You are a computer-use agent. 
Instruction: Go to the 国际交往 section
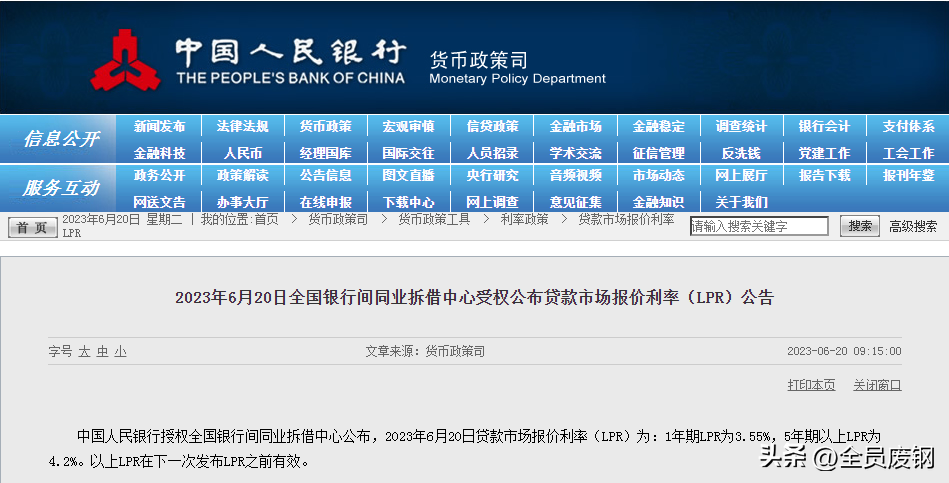(409, 153)
